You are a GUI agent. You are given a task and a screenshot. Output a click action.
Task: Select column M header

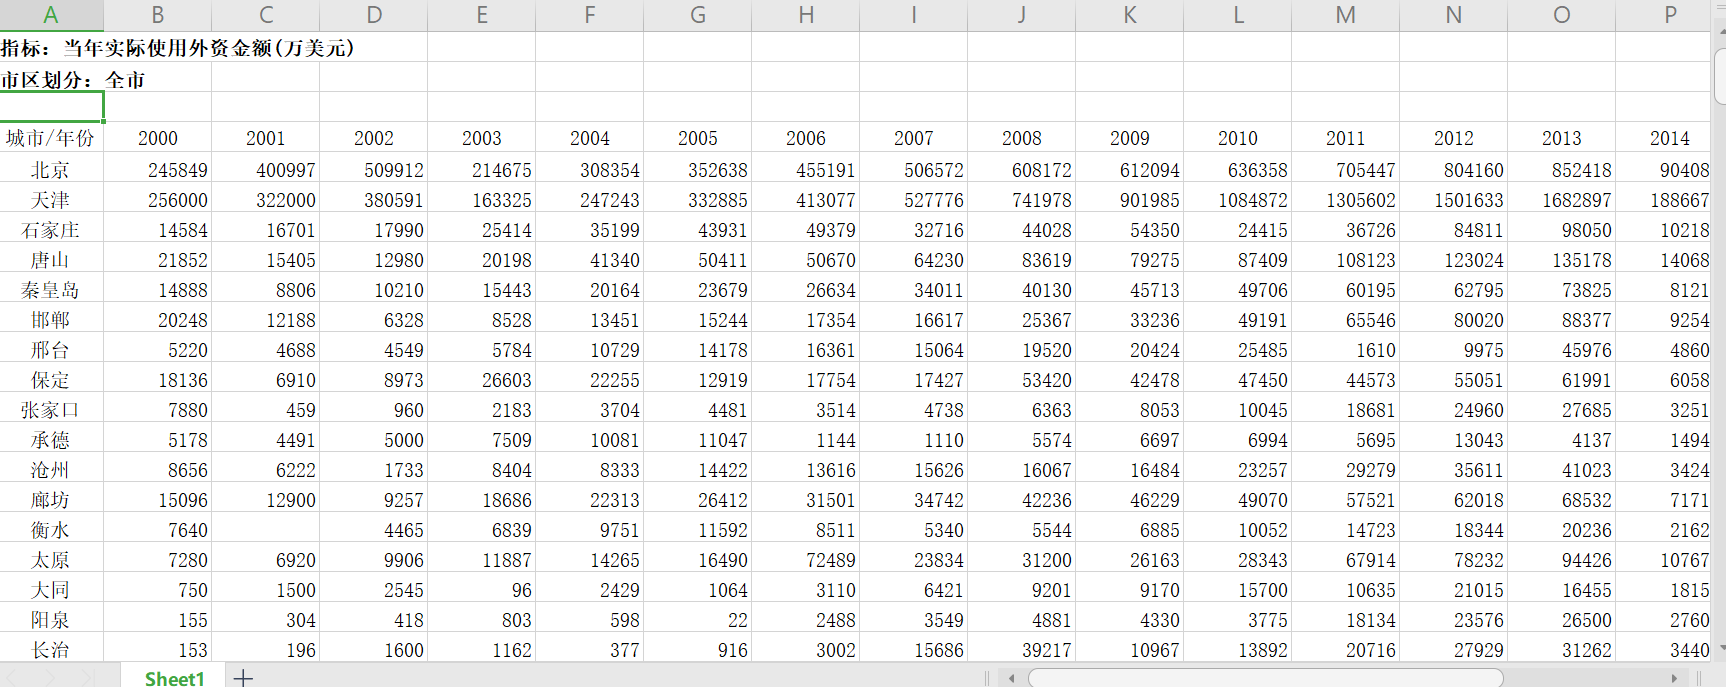[1346, 15]
